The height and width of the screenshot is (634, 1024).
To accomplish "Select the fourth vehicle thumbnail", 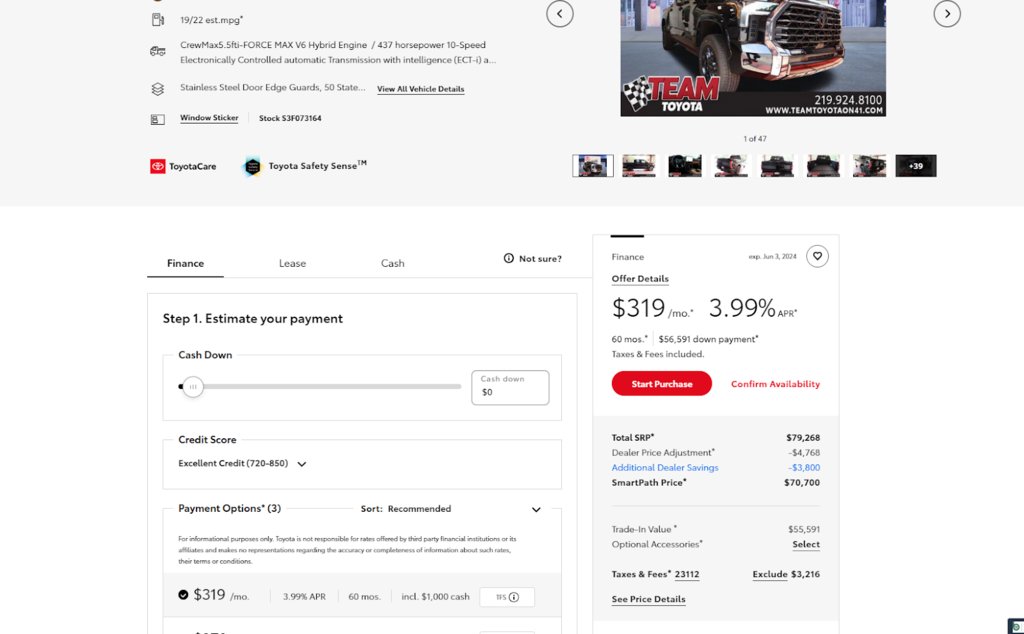I will [731, 166].
